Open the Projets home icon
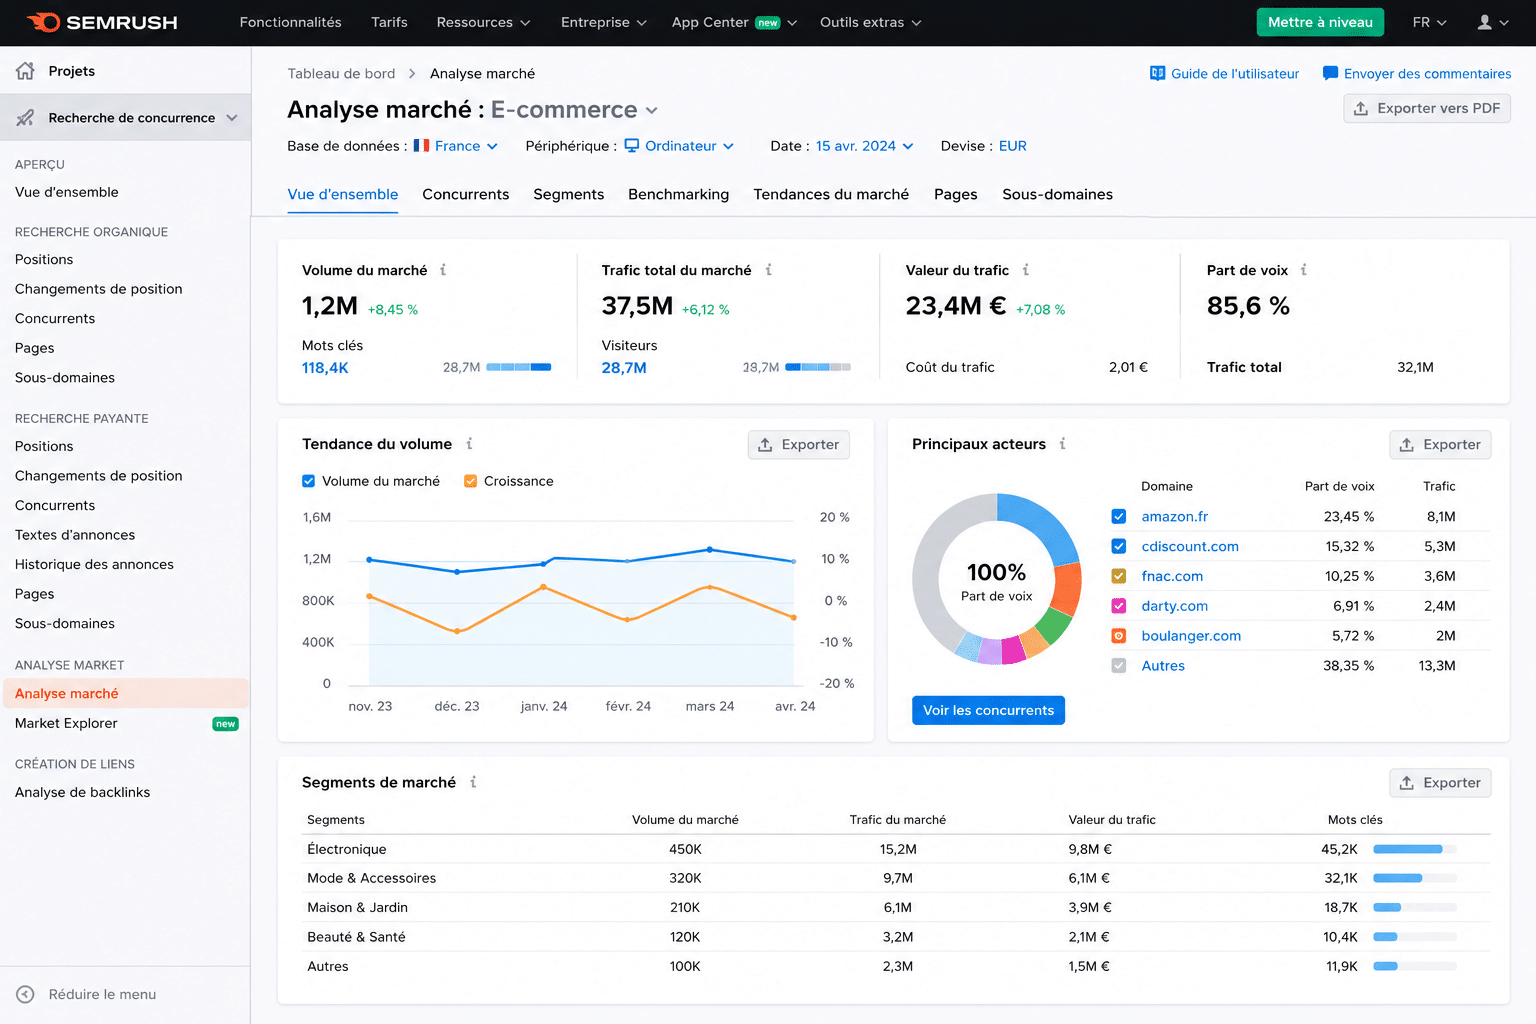 (x=25, y=71)
